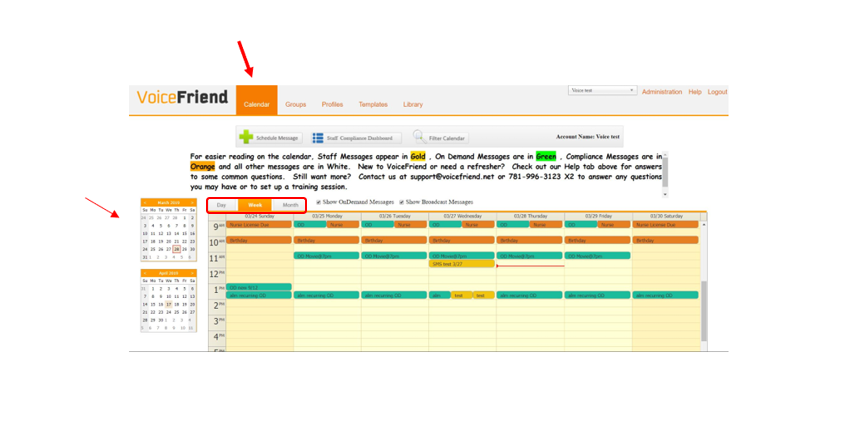The image size is (847, 423).
Task: Click Account Name: Voice test label
Action: (587, 137)
